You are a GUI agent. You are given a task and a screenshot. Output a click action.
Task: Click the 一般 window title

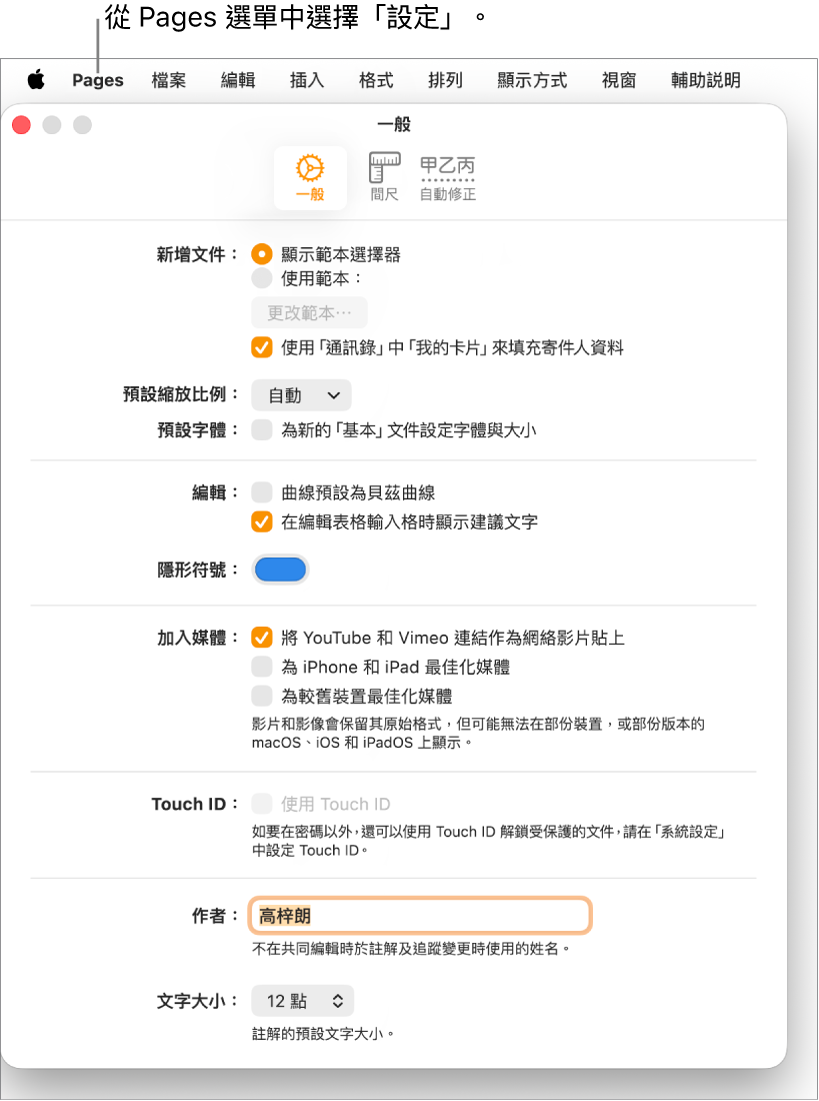coord(394,124)
